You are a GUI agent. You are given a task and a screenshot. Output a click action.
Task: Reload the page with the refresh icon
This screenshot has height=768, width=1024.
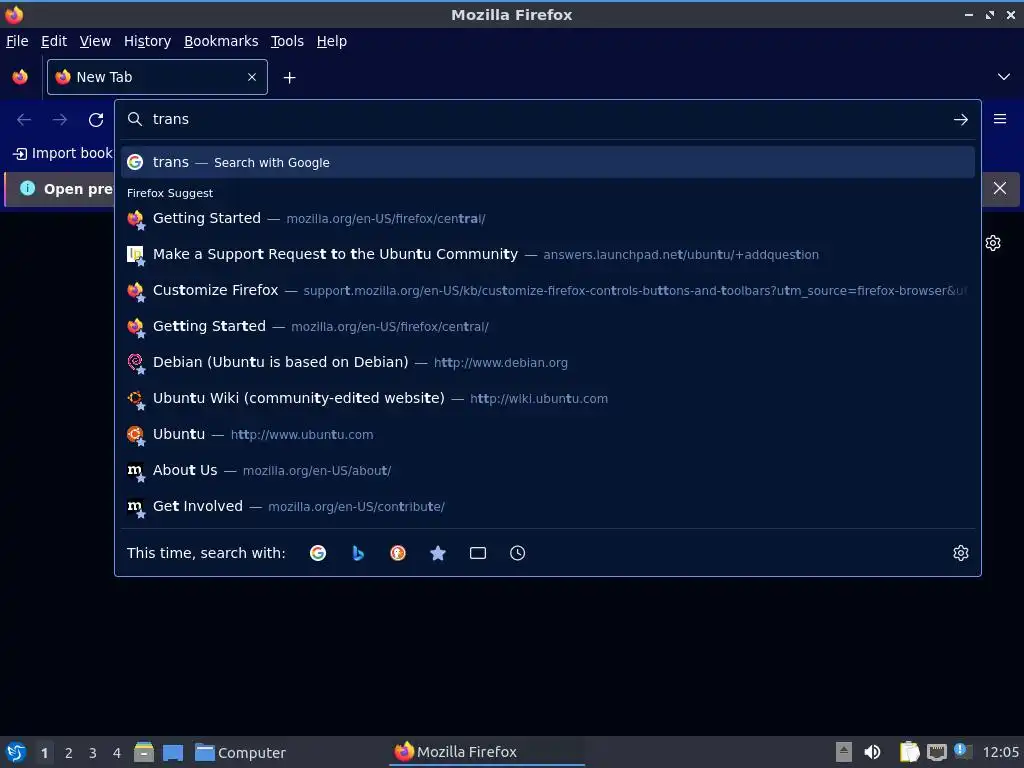click(x=96, y=120)
